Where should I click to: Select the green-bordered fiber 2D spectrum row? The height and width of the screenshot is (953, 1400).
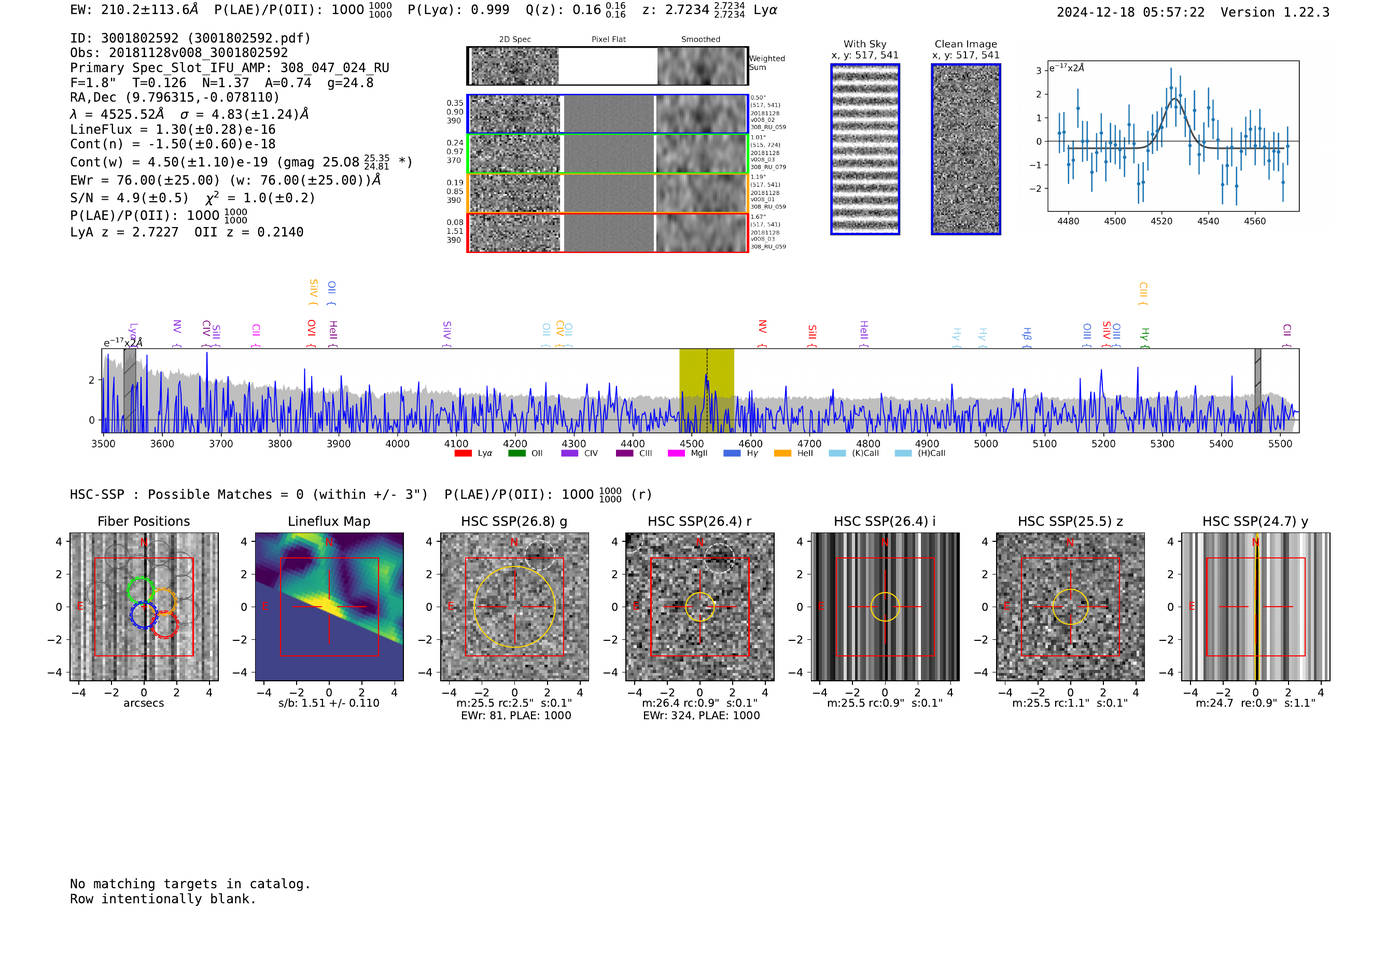(607, 154)
